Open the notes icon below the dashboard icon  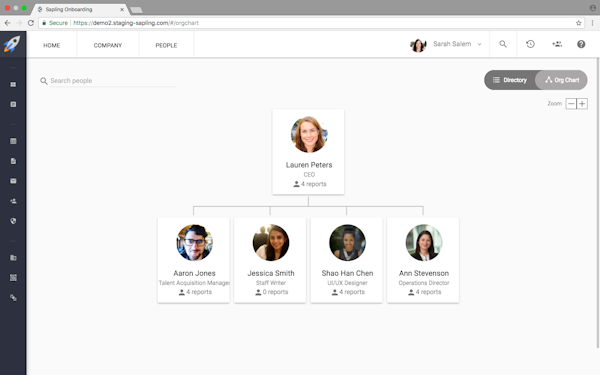coord(13,104)
